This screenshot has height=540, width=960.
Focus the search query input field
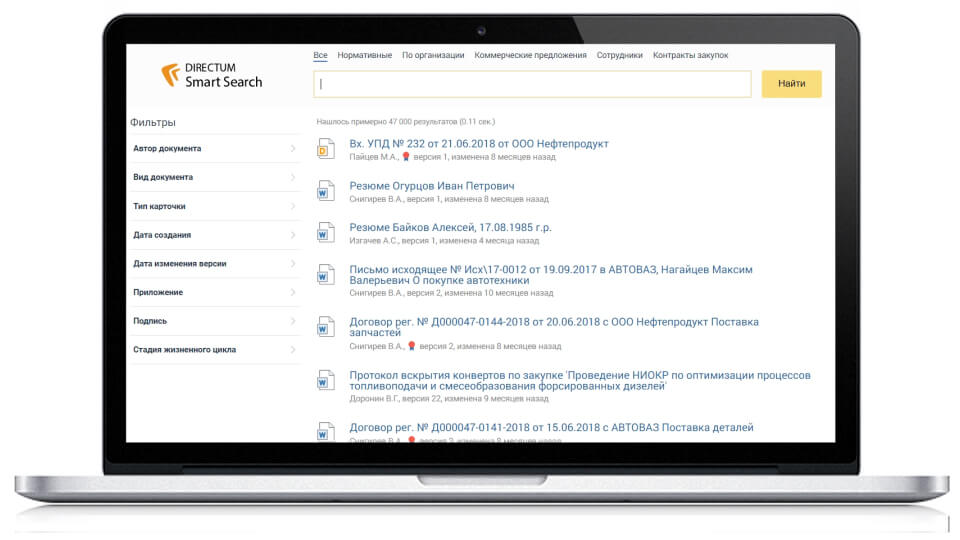pos(532,84)
